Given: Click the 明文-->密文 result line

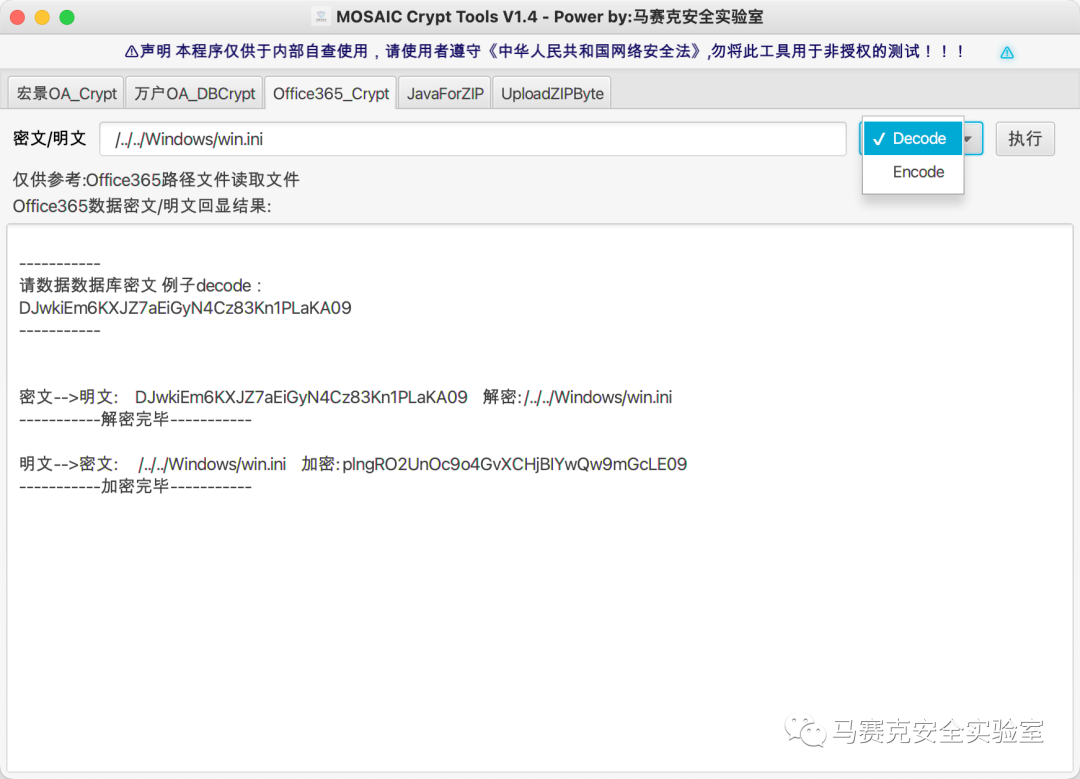Looking at the screenshot, I should [x=353, y=464].
